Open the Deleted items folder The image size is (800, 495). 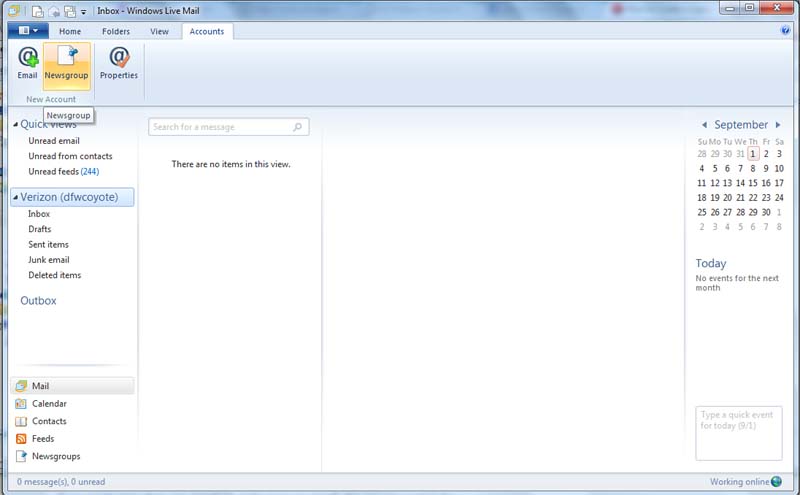(55, 275)
